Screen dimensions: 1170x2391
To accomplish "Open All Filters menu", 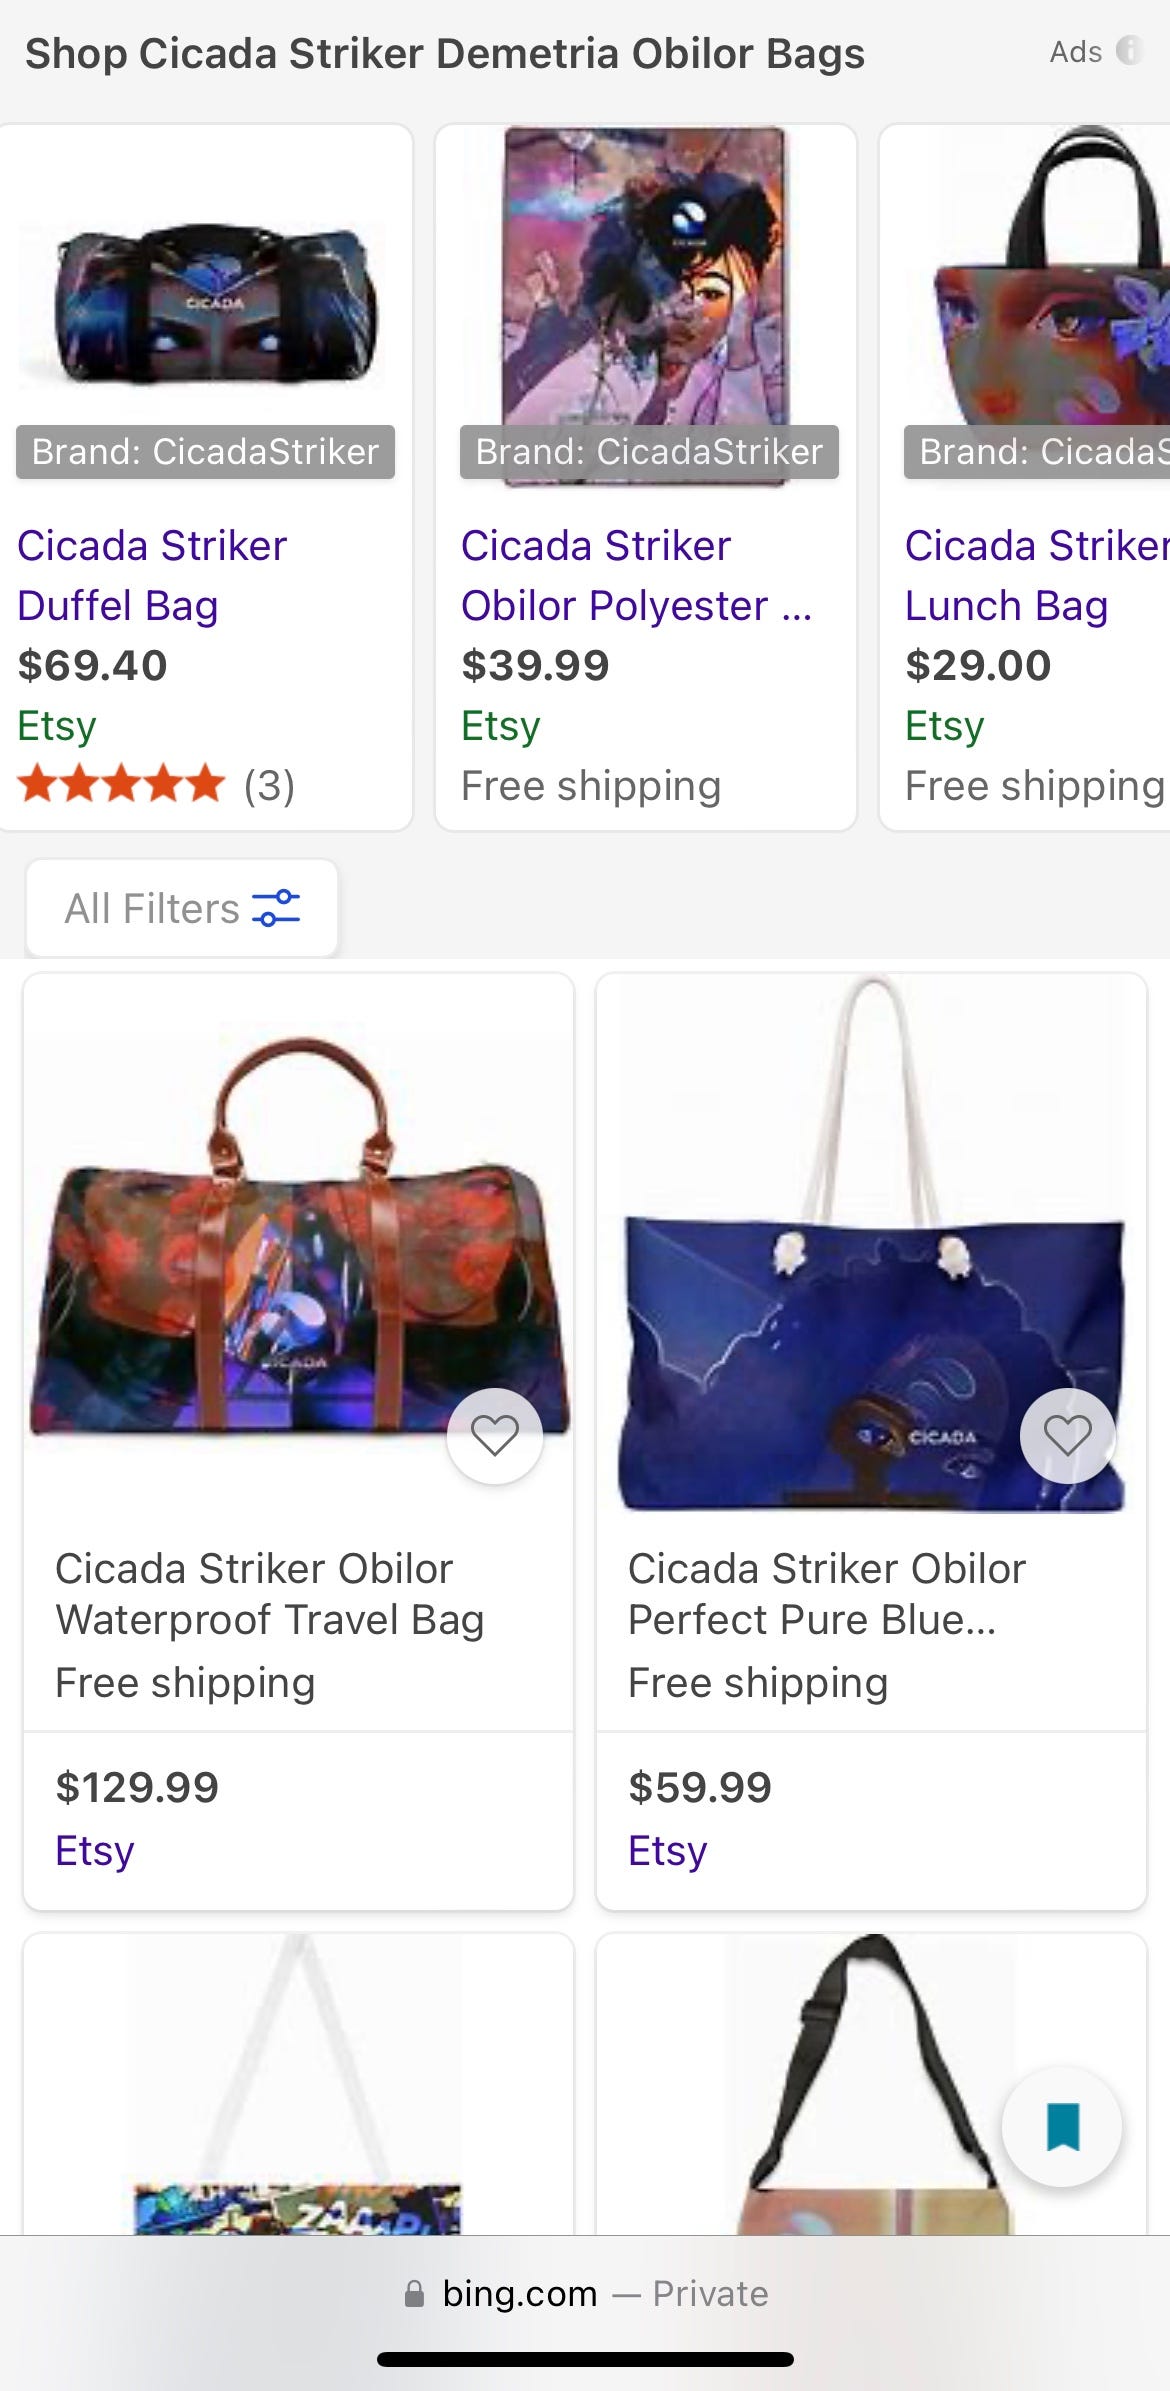I will pyautogui.click(x=182, y=908).
